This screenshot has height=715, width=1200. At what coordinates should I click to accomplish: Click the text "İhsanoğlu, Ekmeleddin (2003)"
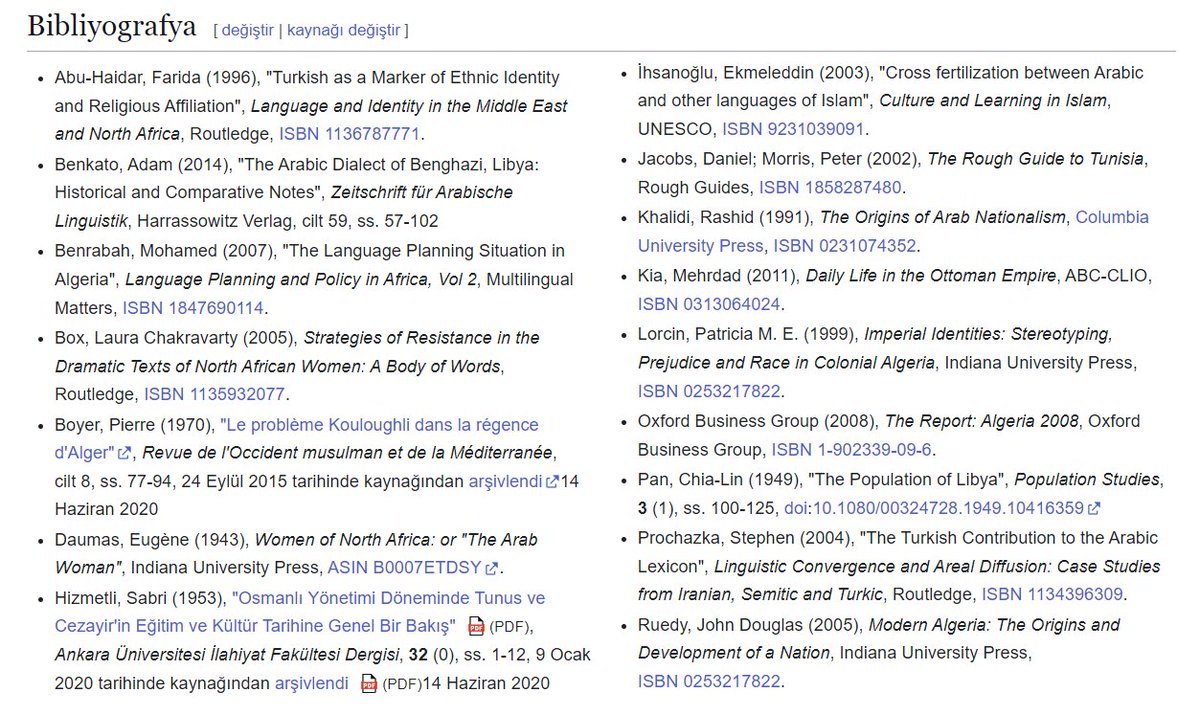click(x=754, y=73)
